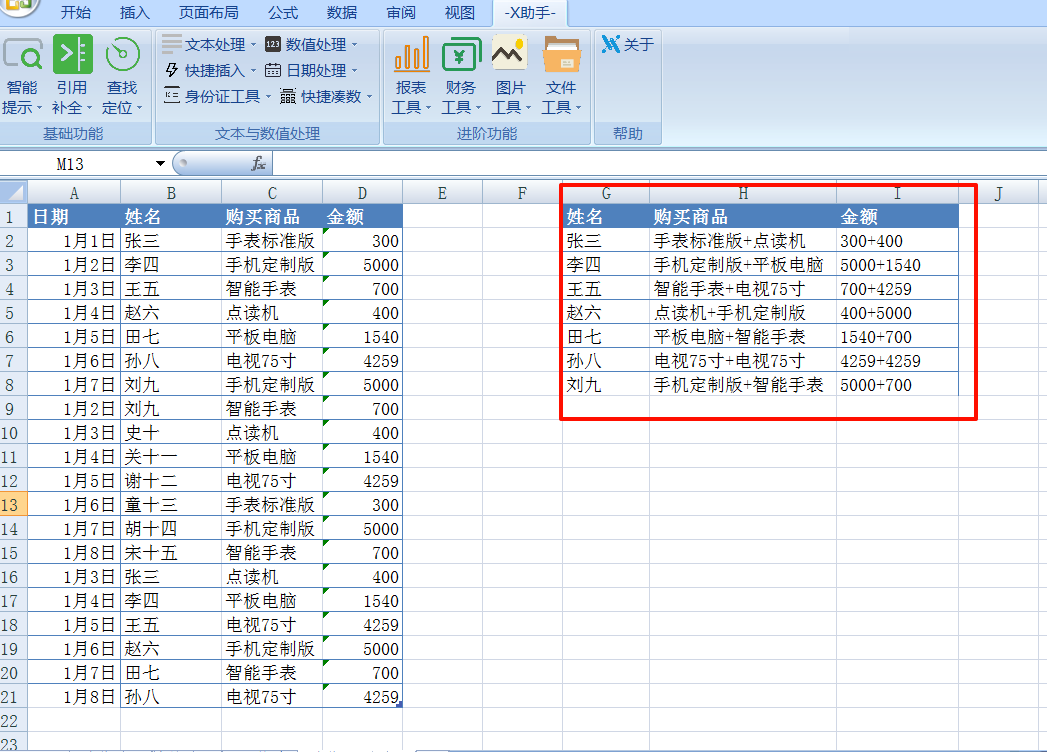Click the insert function fx button
The width and height of the screenshot is (1047, 752).
pos(258,164)
